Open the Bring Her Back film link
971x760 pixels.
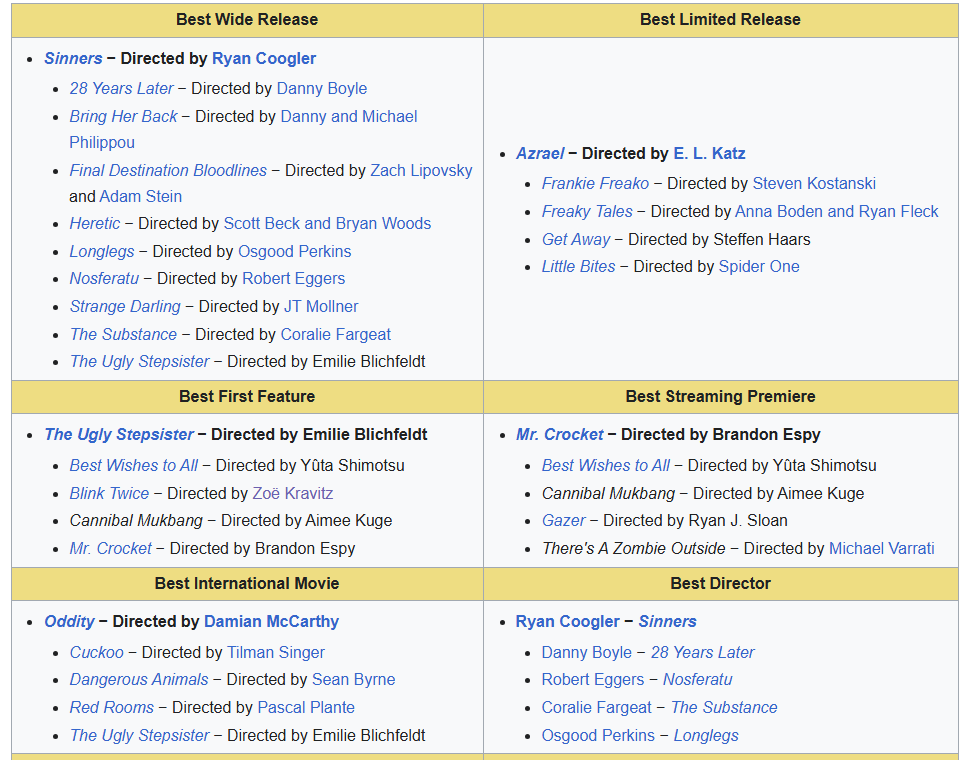point(123,116)
